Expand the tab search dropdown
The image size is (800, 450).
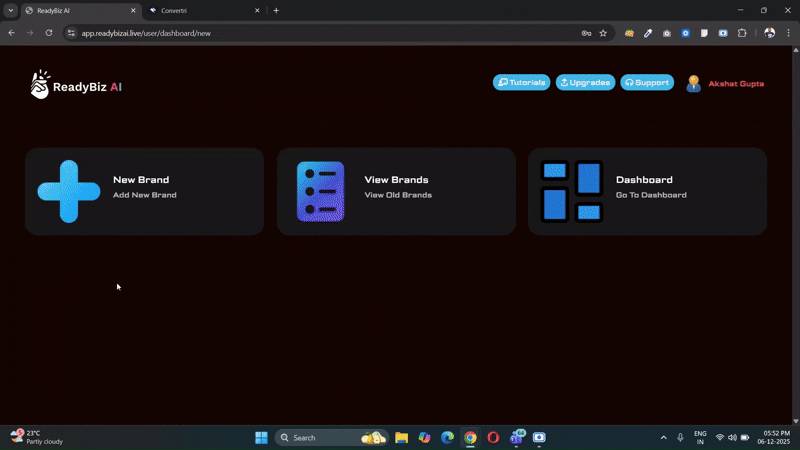tap(10, 10)
